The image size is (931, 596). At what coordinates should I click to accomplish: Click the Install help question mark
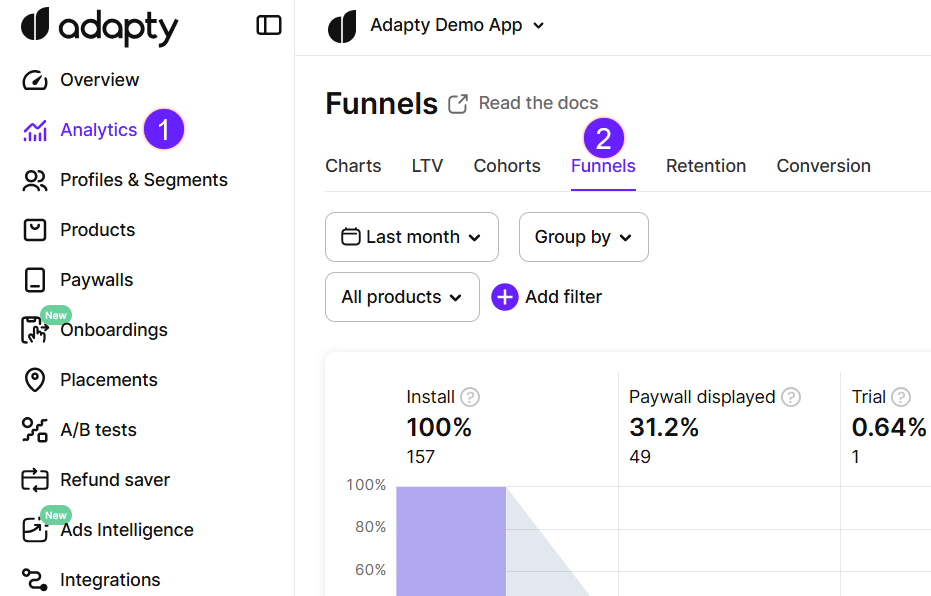pyautogui.click(x=470, y=397)
